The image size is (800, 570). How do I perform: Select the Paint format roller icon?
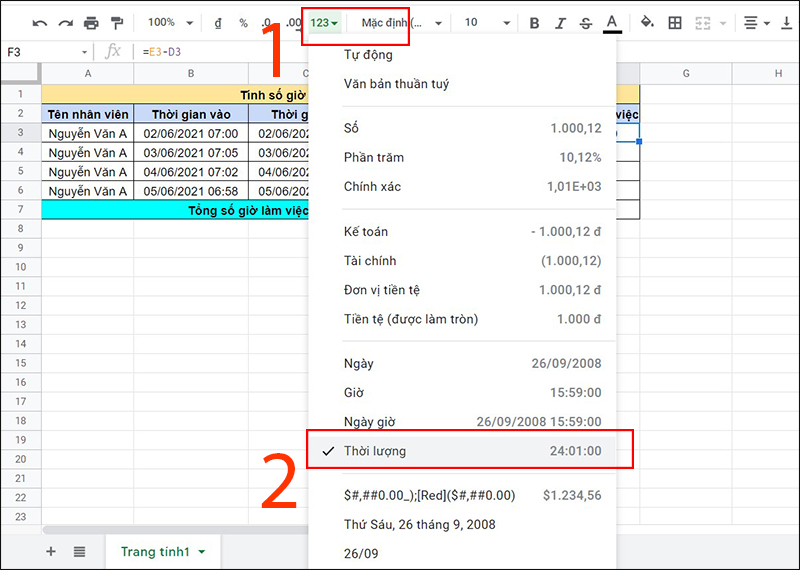[x=117, y=22]
